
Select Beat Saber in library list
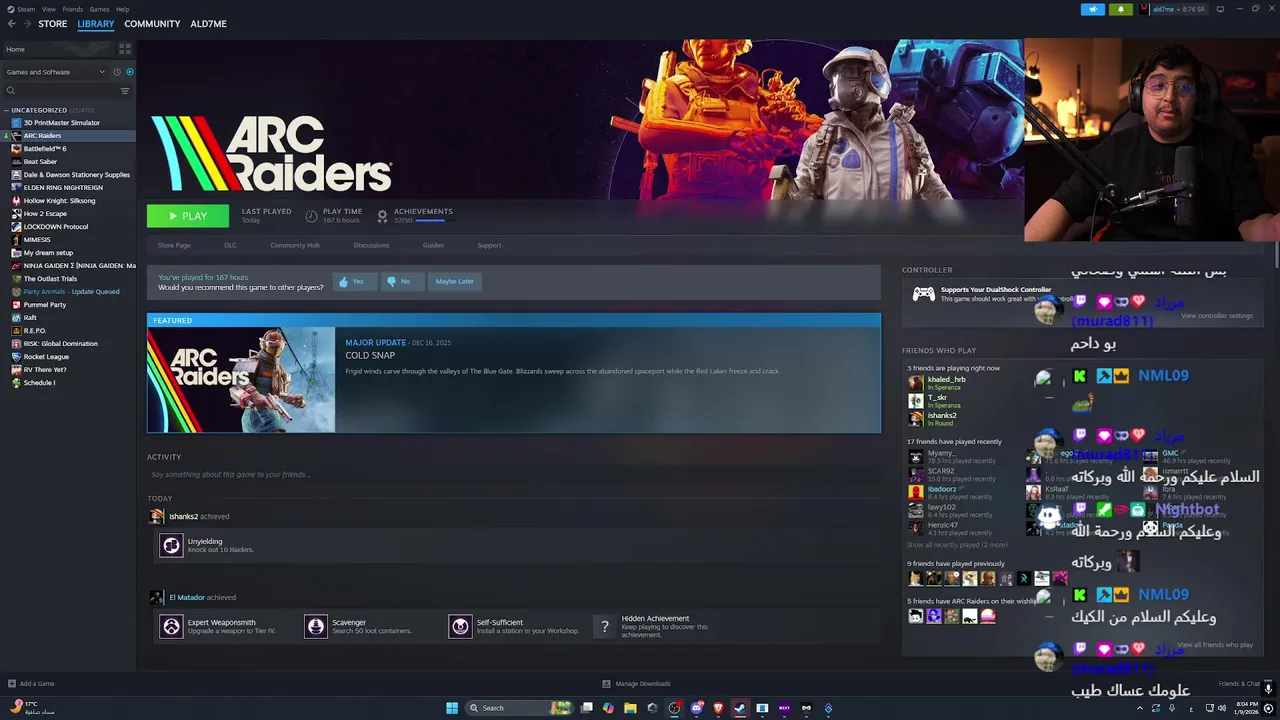(40, 162)
